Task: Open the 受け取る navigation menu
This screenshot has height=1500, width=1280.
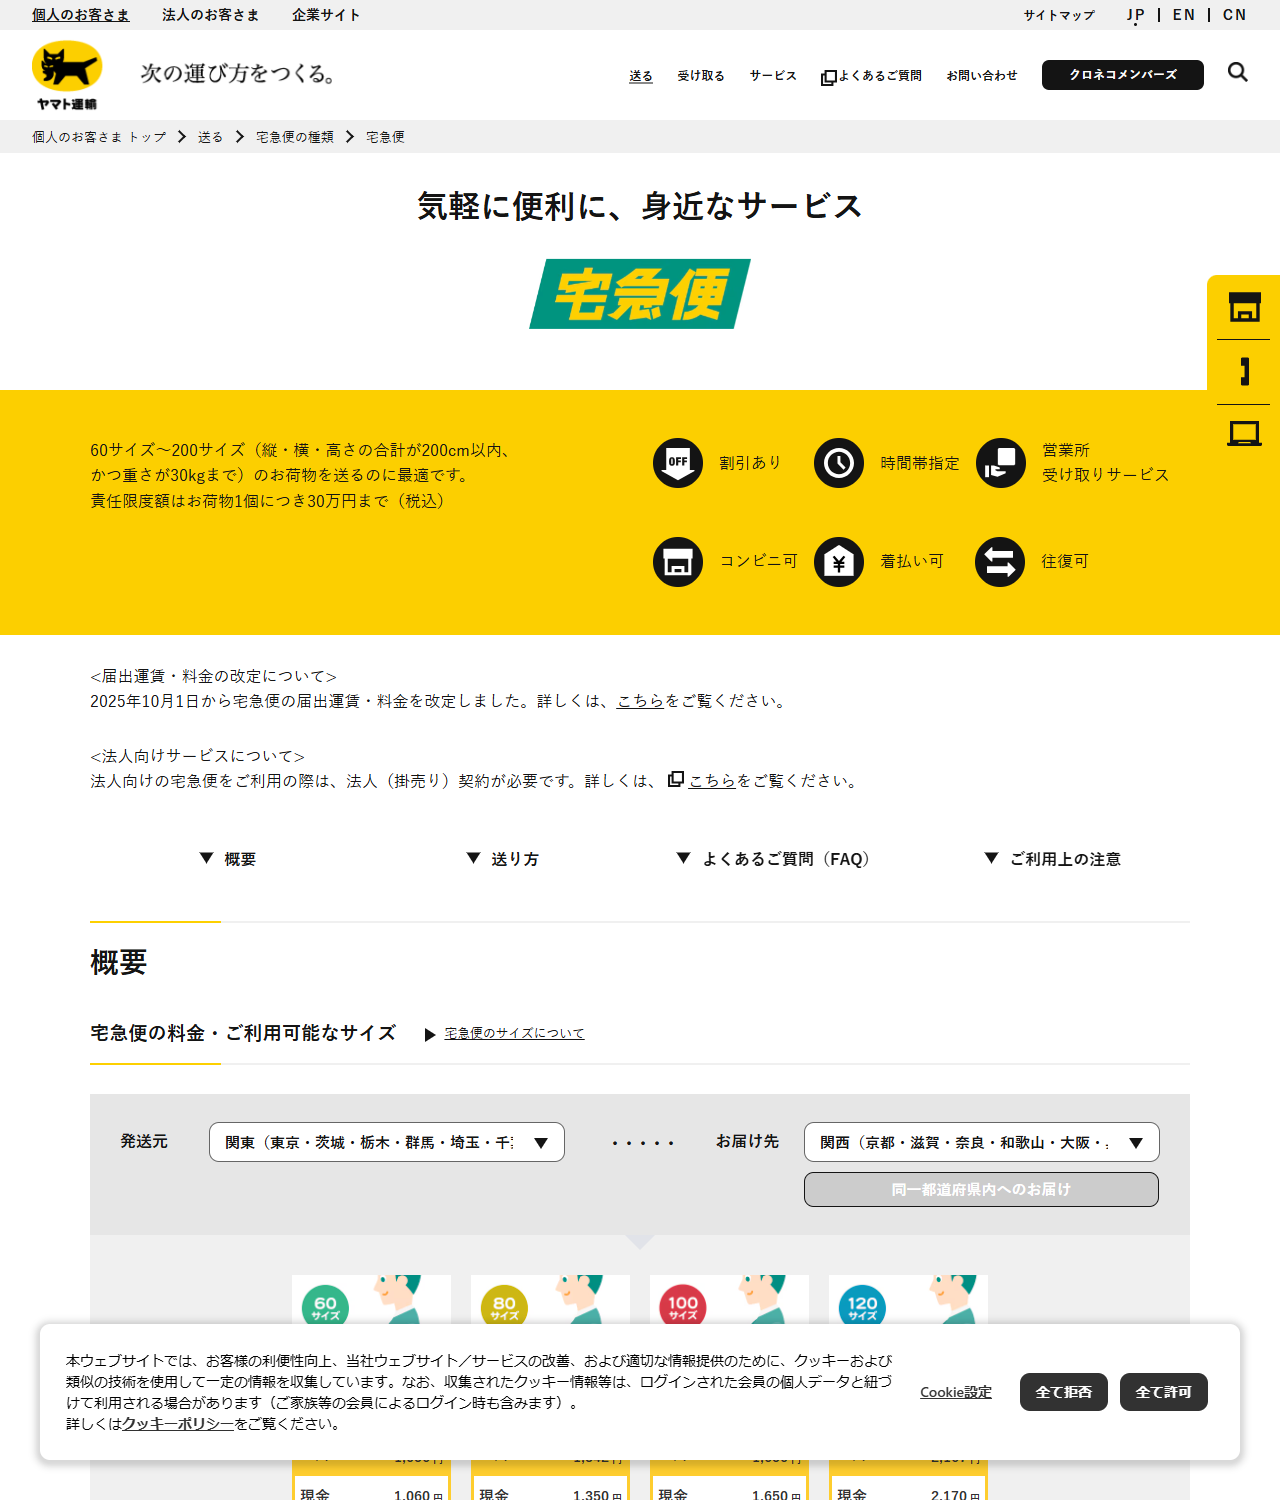Action: coord(701,76)
